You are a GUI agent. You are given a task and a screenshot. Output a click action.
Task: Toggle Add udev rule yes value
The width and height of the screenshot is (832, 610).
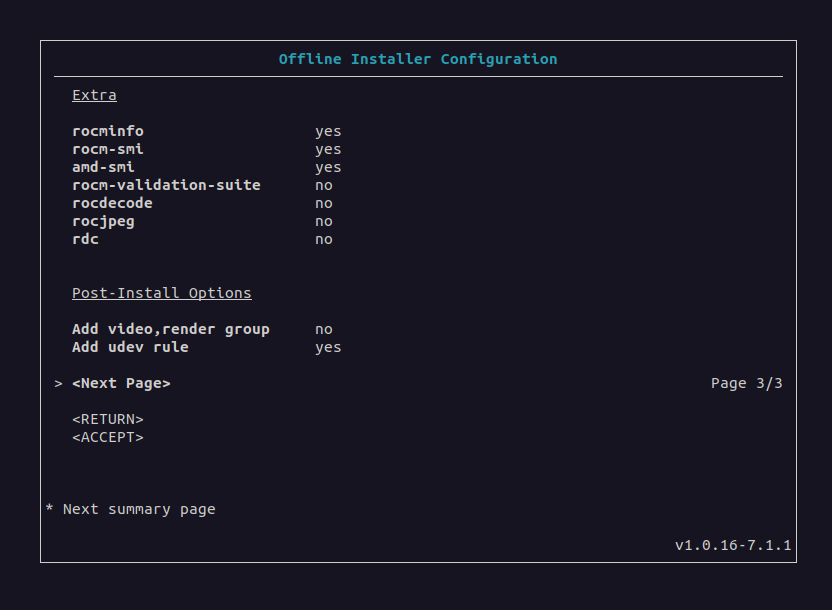click(328, 347)
